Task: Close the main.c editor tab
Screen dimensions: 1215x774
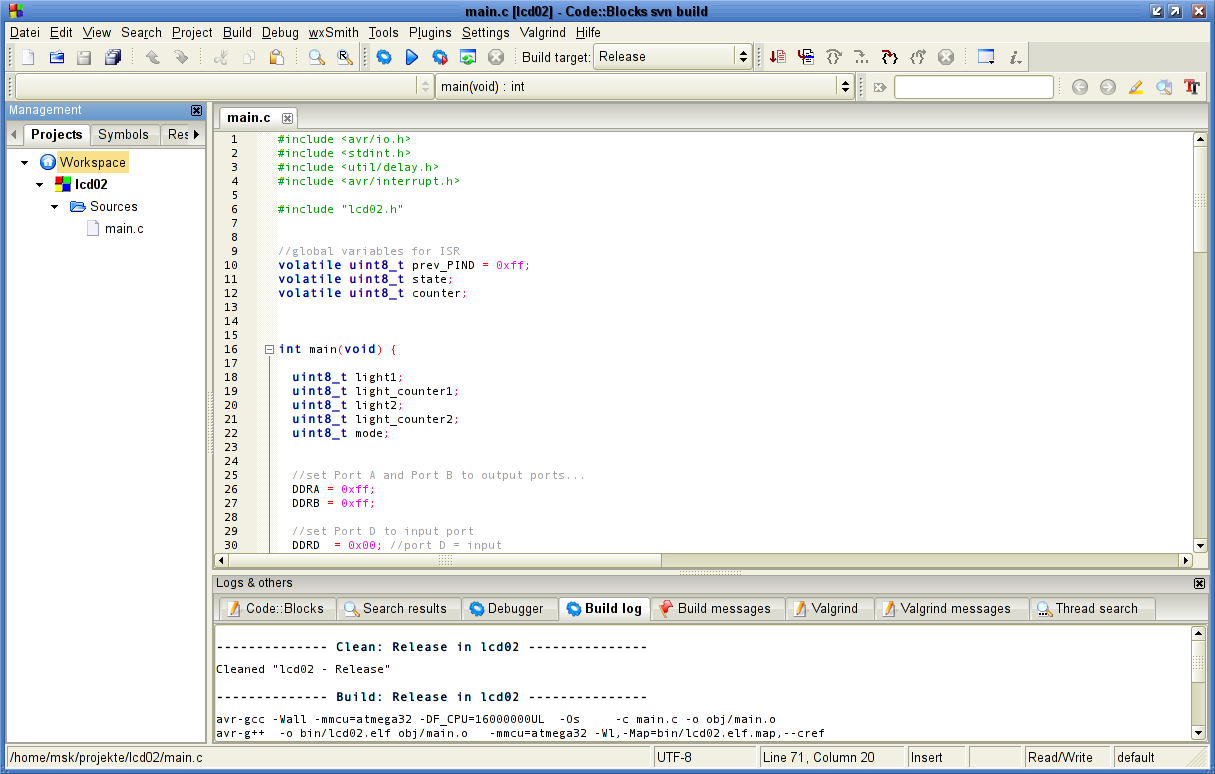Action: click(287, 118)
